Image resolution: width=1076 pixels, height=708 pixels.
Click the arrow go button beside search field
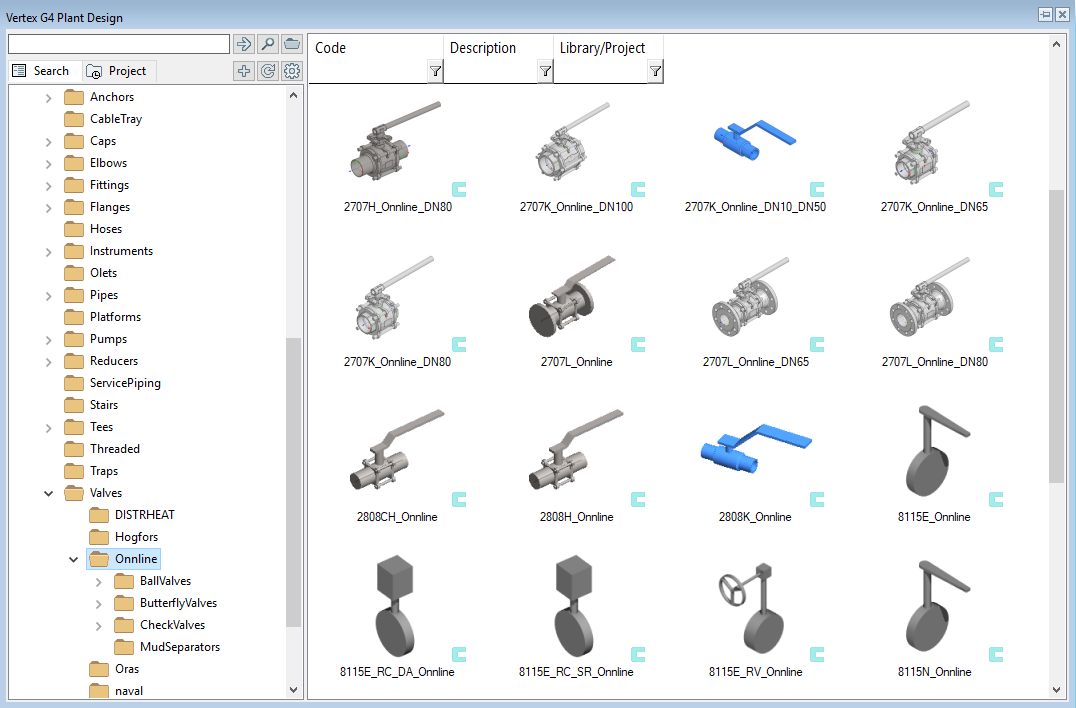tap(243, 44)
